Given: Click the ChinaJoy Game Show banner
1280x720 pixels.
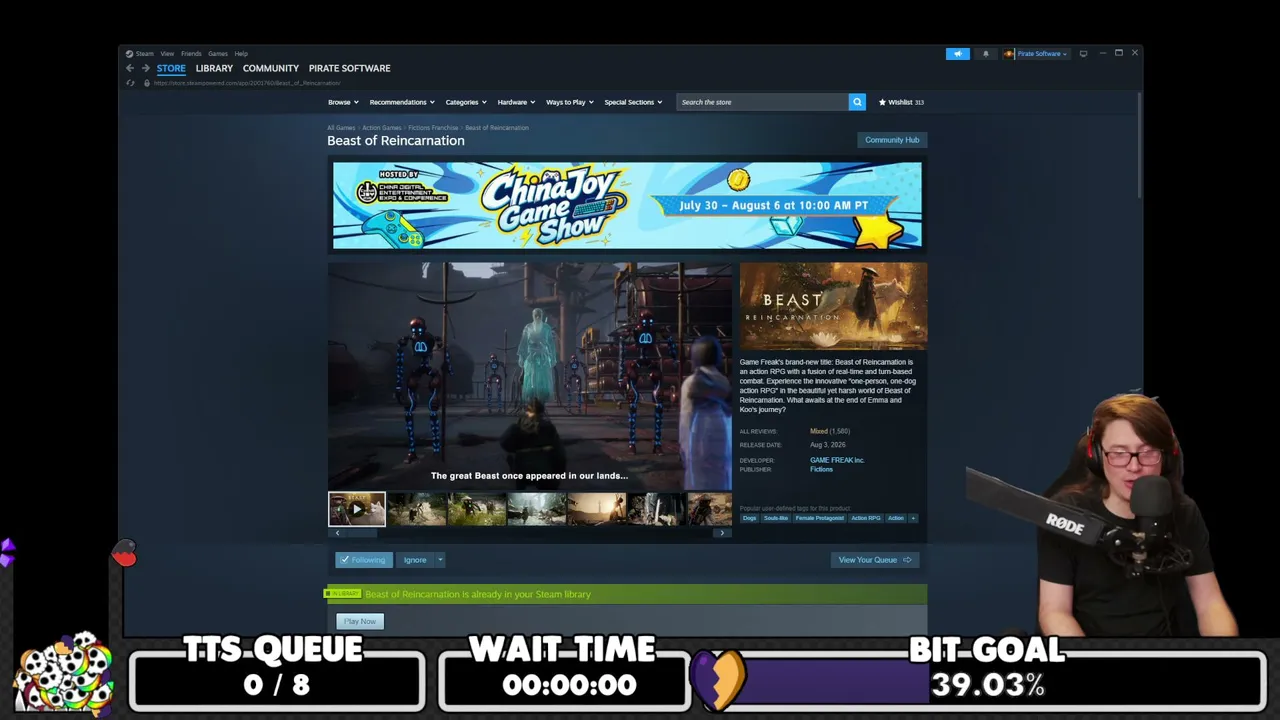Looking at the screenshot, I should click(627, 205).
